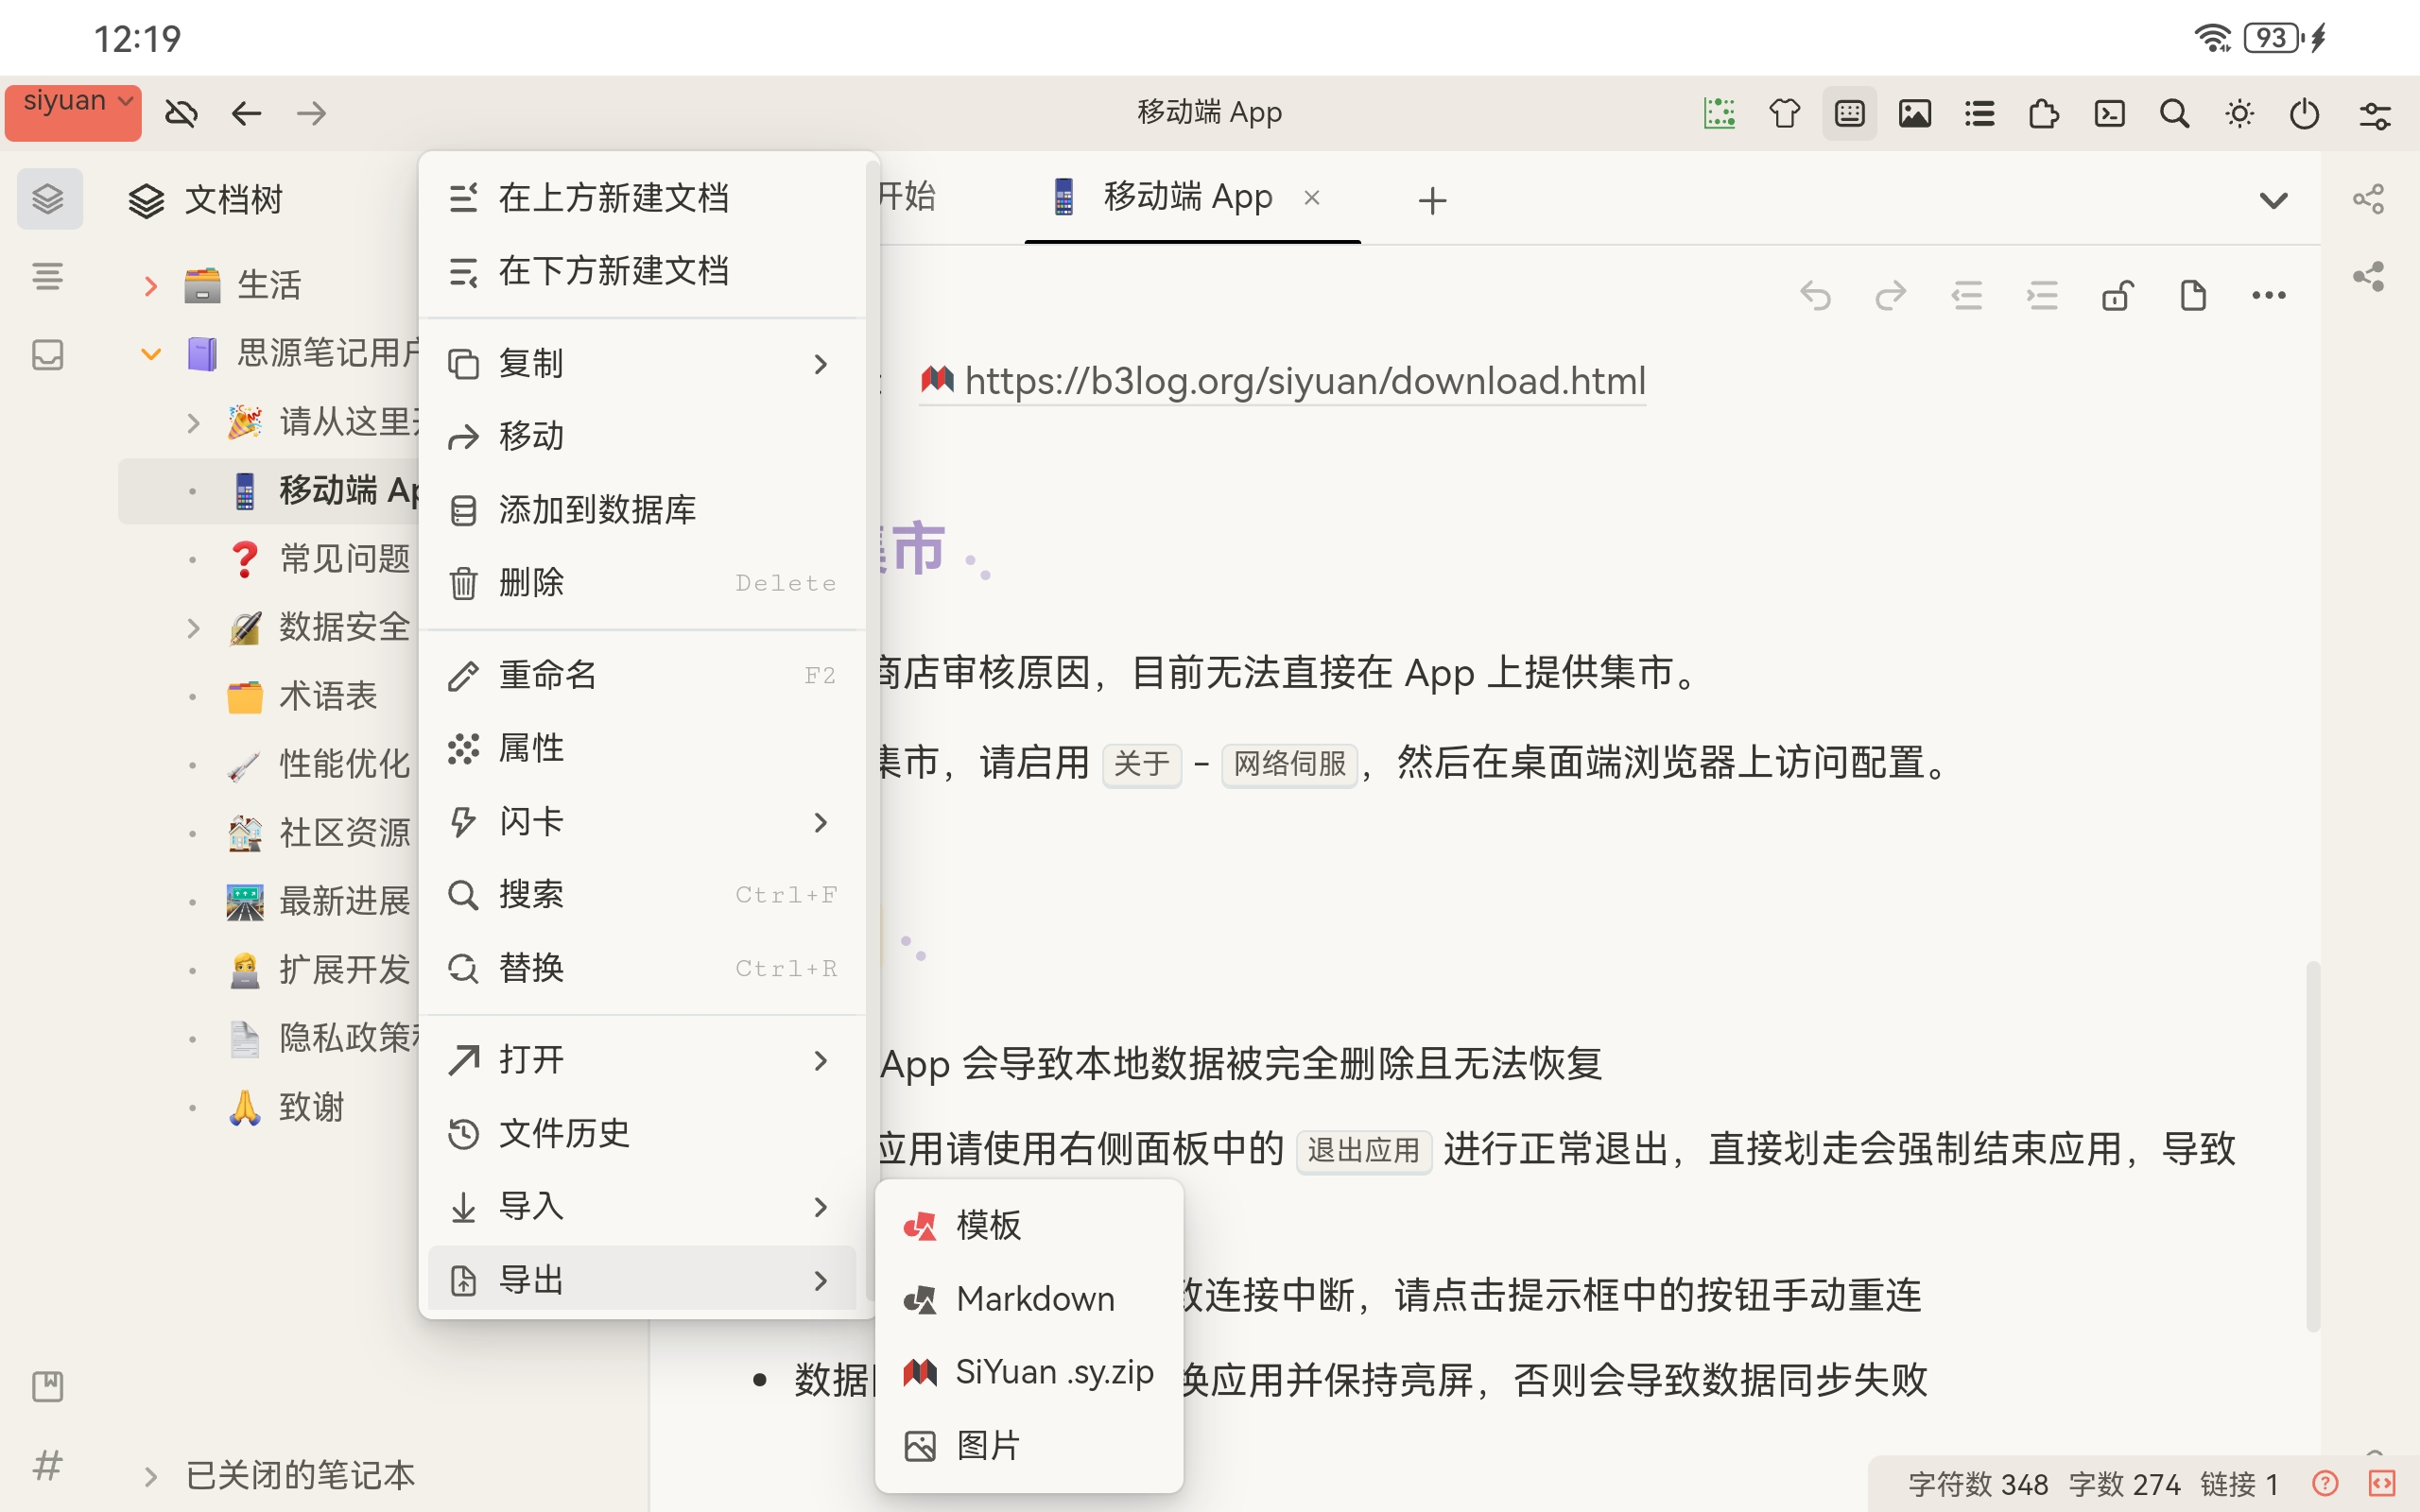Choose Markdown in the export submenu
This screenshot has width=2420, height=1512.
point(1035,1297)
